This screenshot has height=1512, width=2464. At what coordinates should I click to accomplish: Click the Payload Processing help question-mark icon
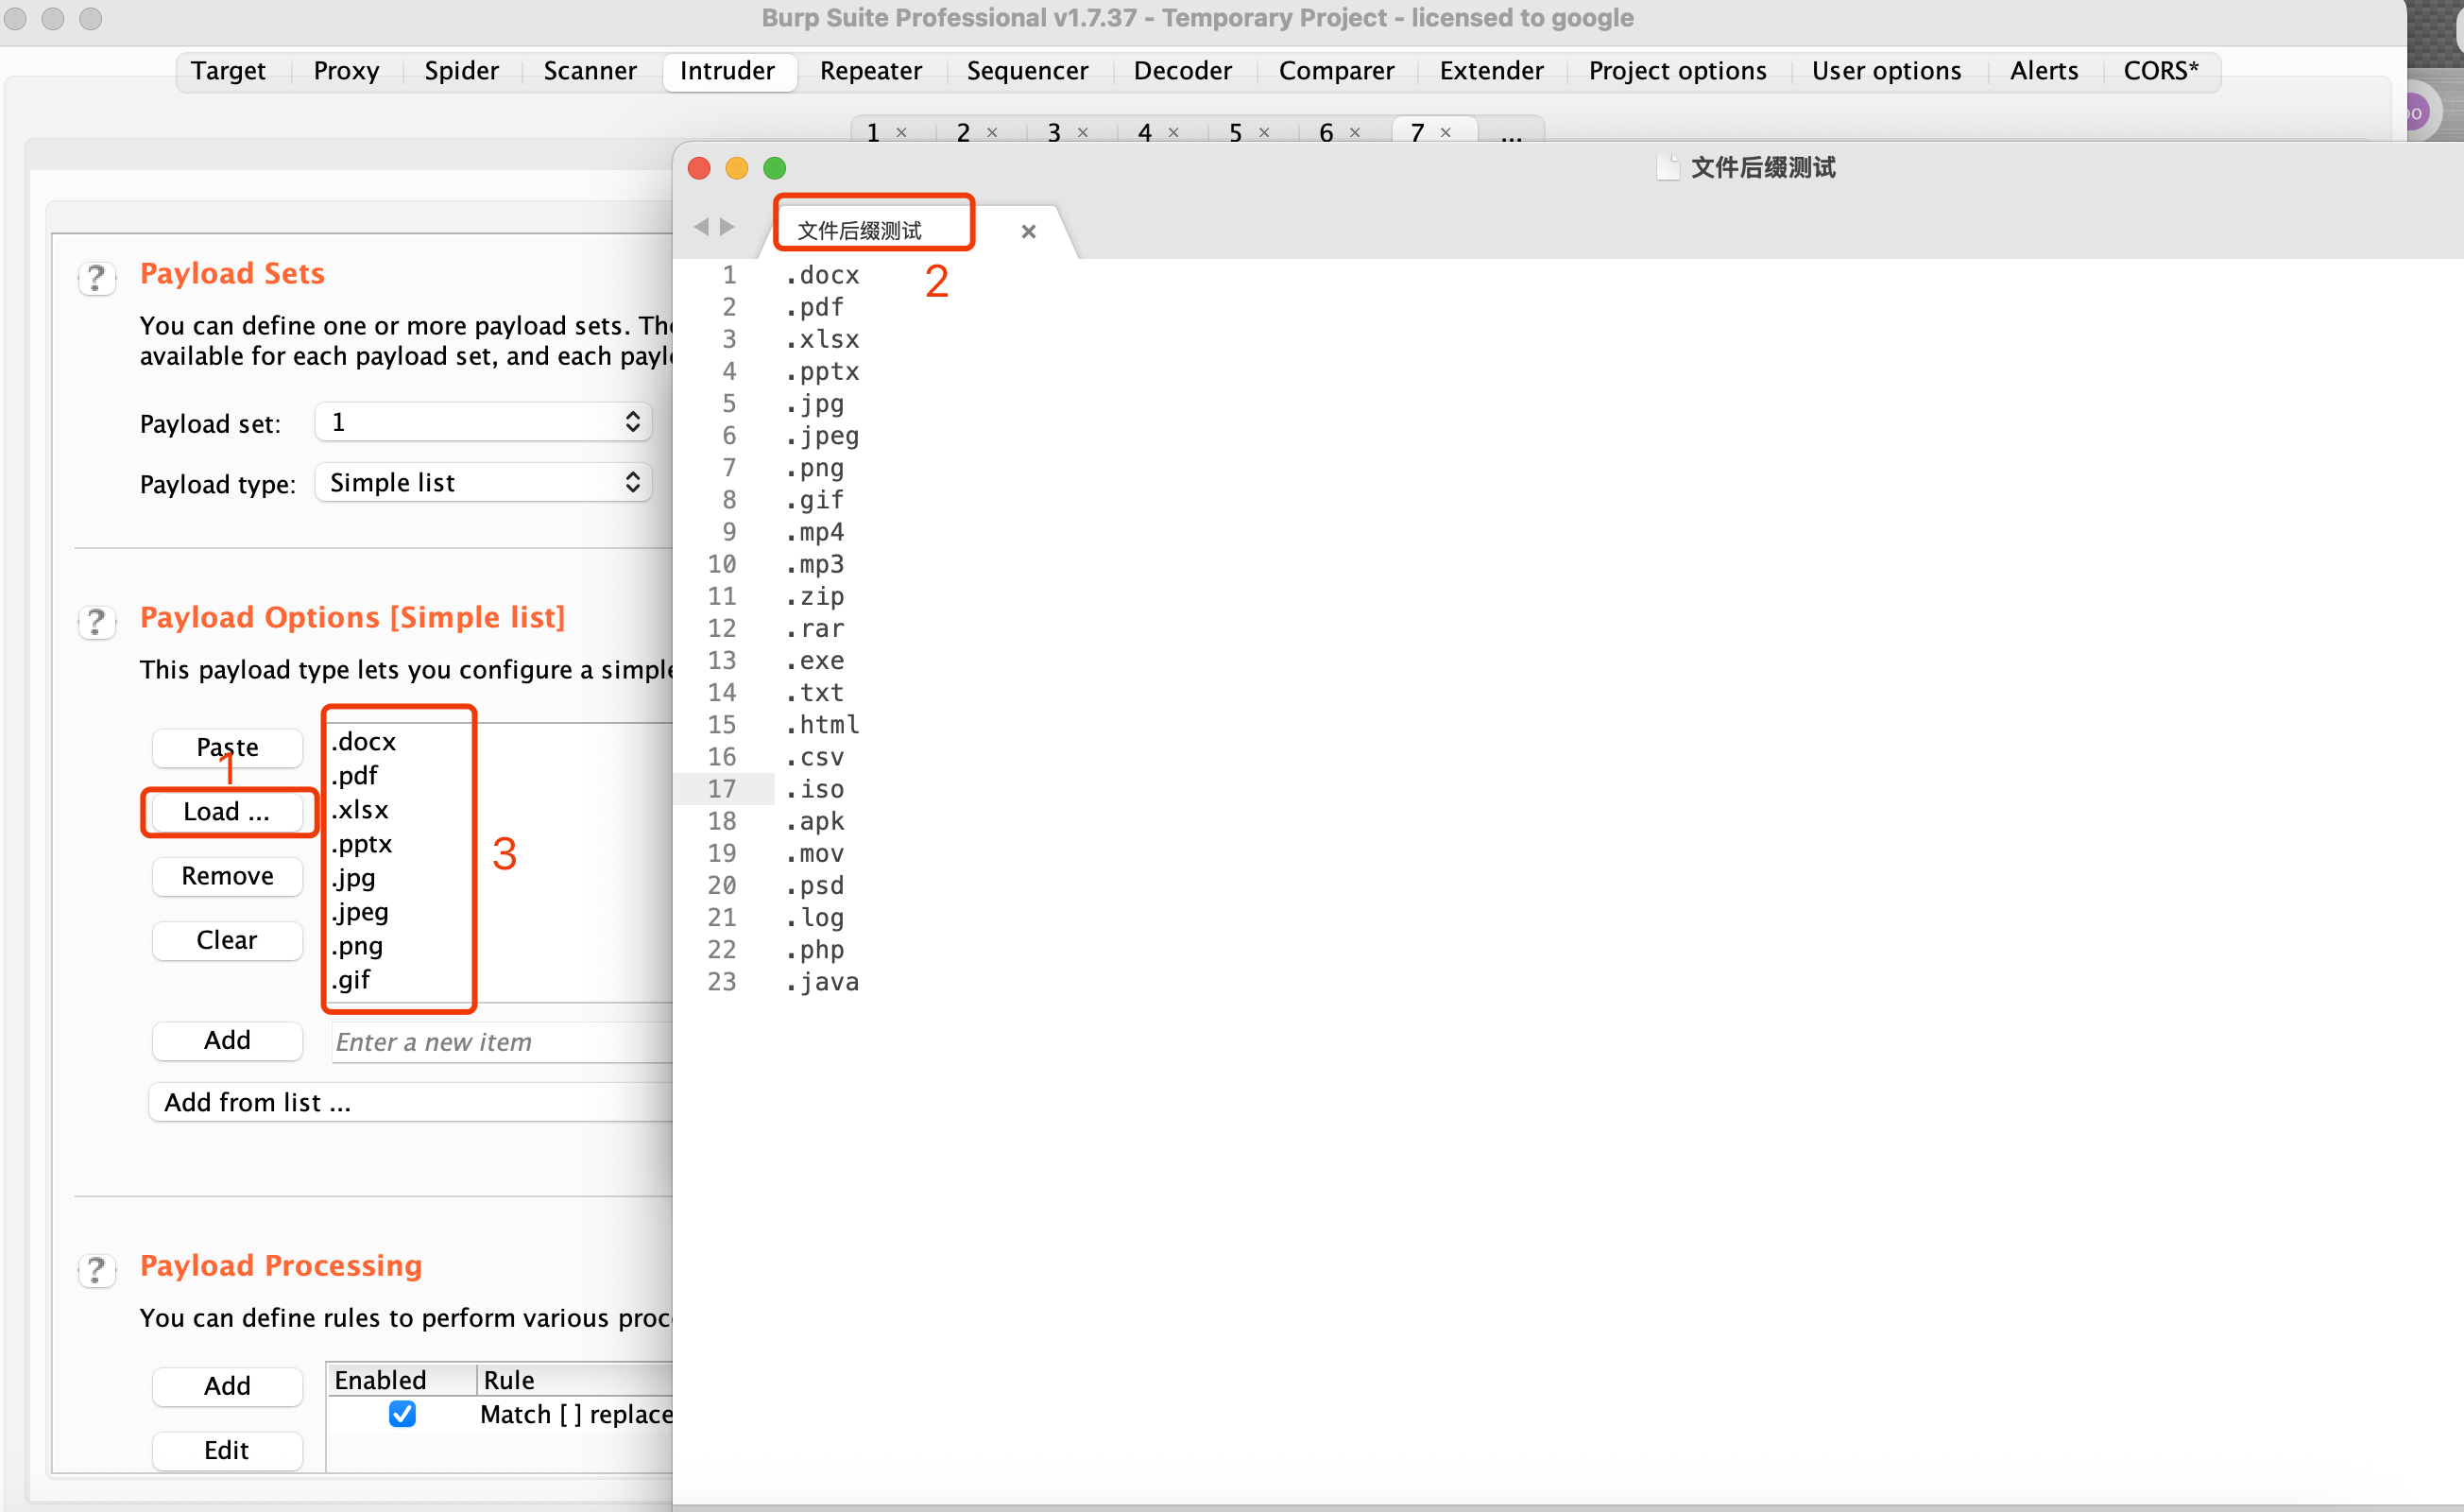click(x=96, y=1269)
